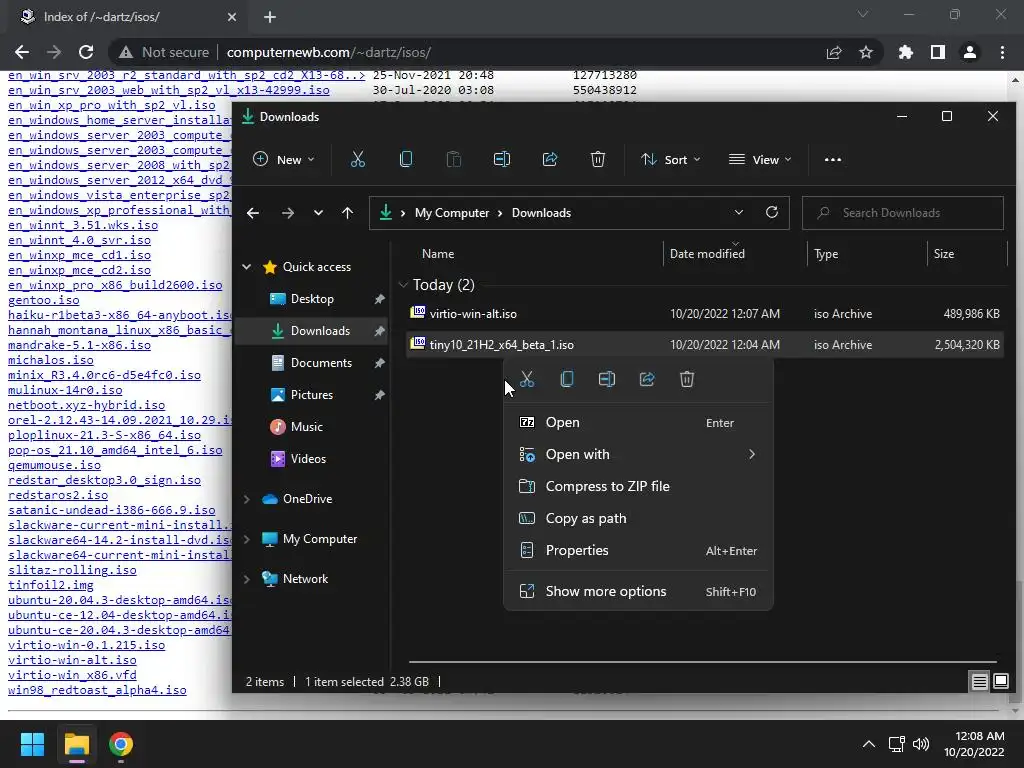Show hidden tray icons chevron
1024x768 pixels.
[x=869, y=744]
